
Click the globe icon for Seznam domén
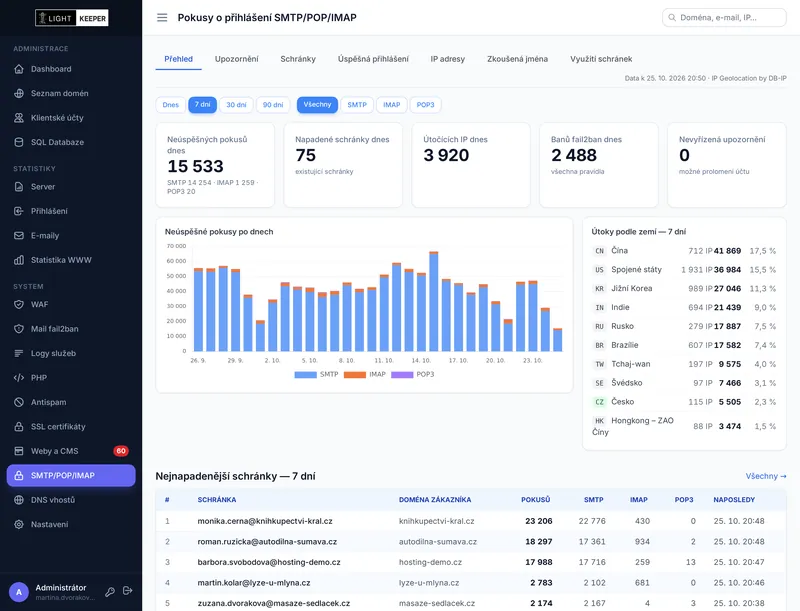19,93
